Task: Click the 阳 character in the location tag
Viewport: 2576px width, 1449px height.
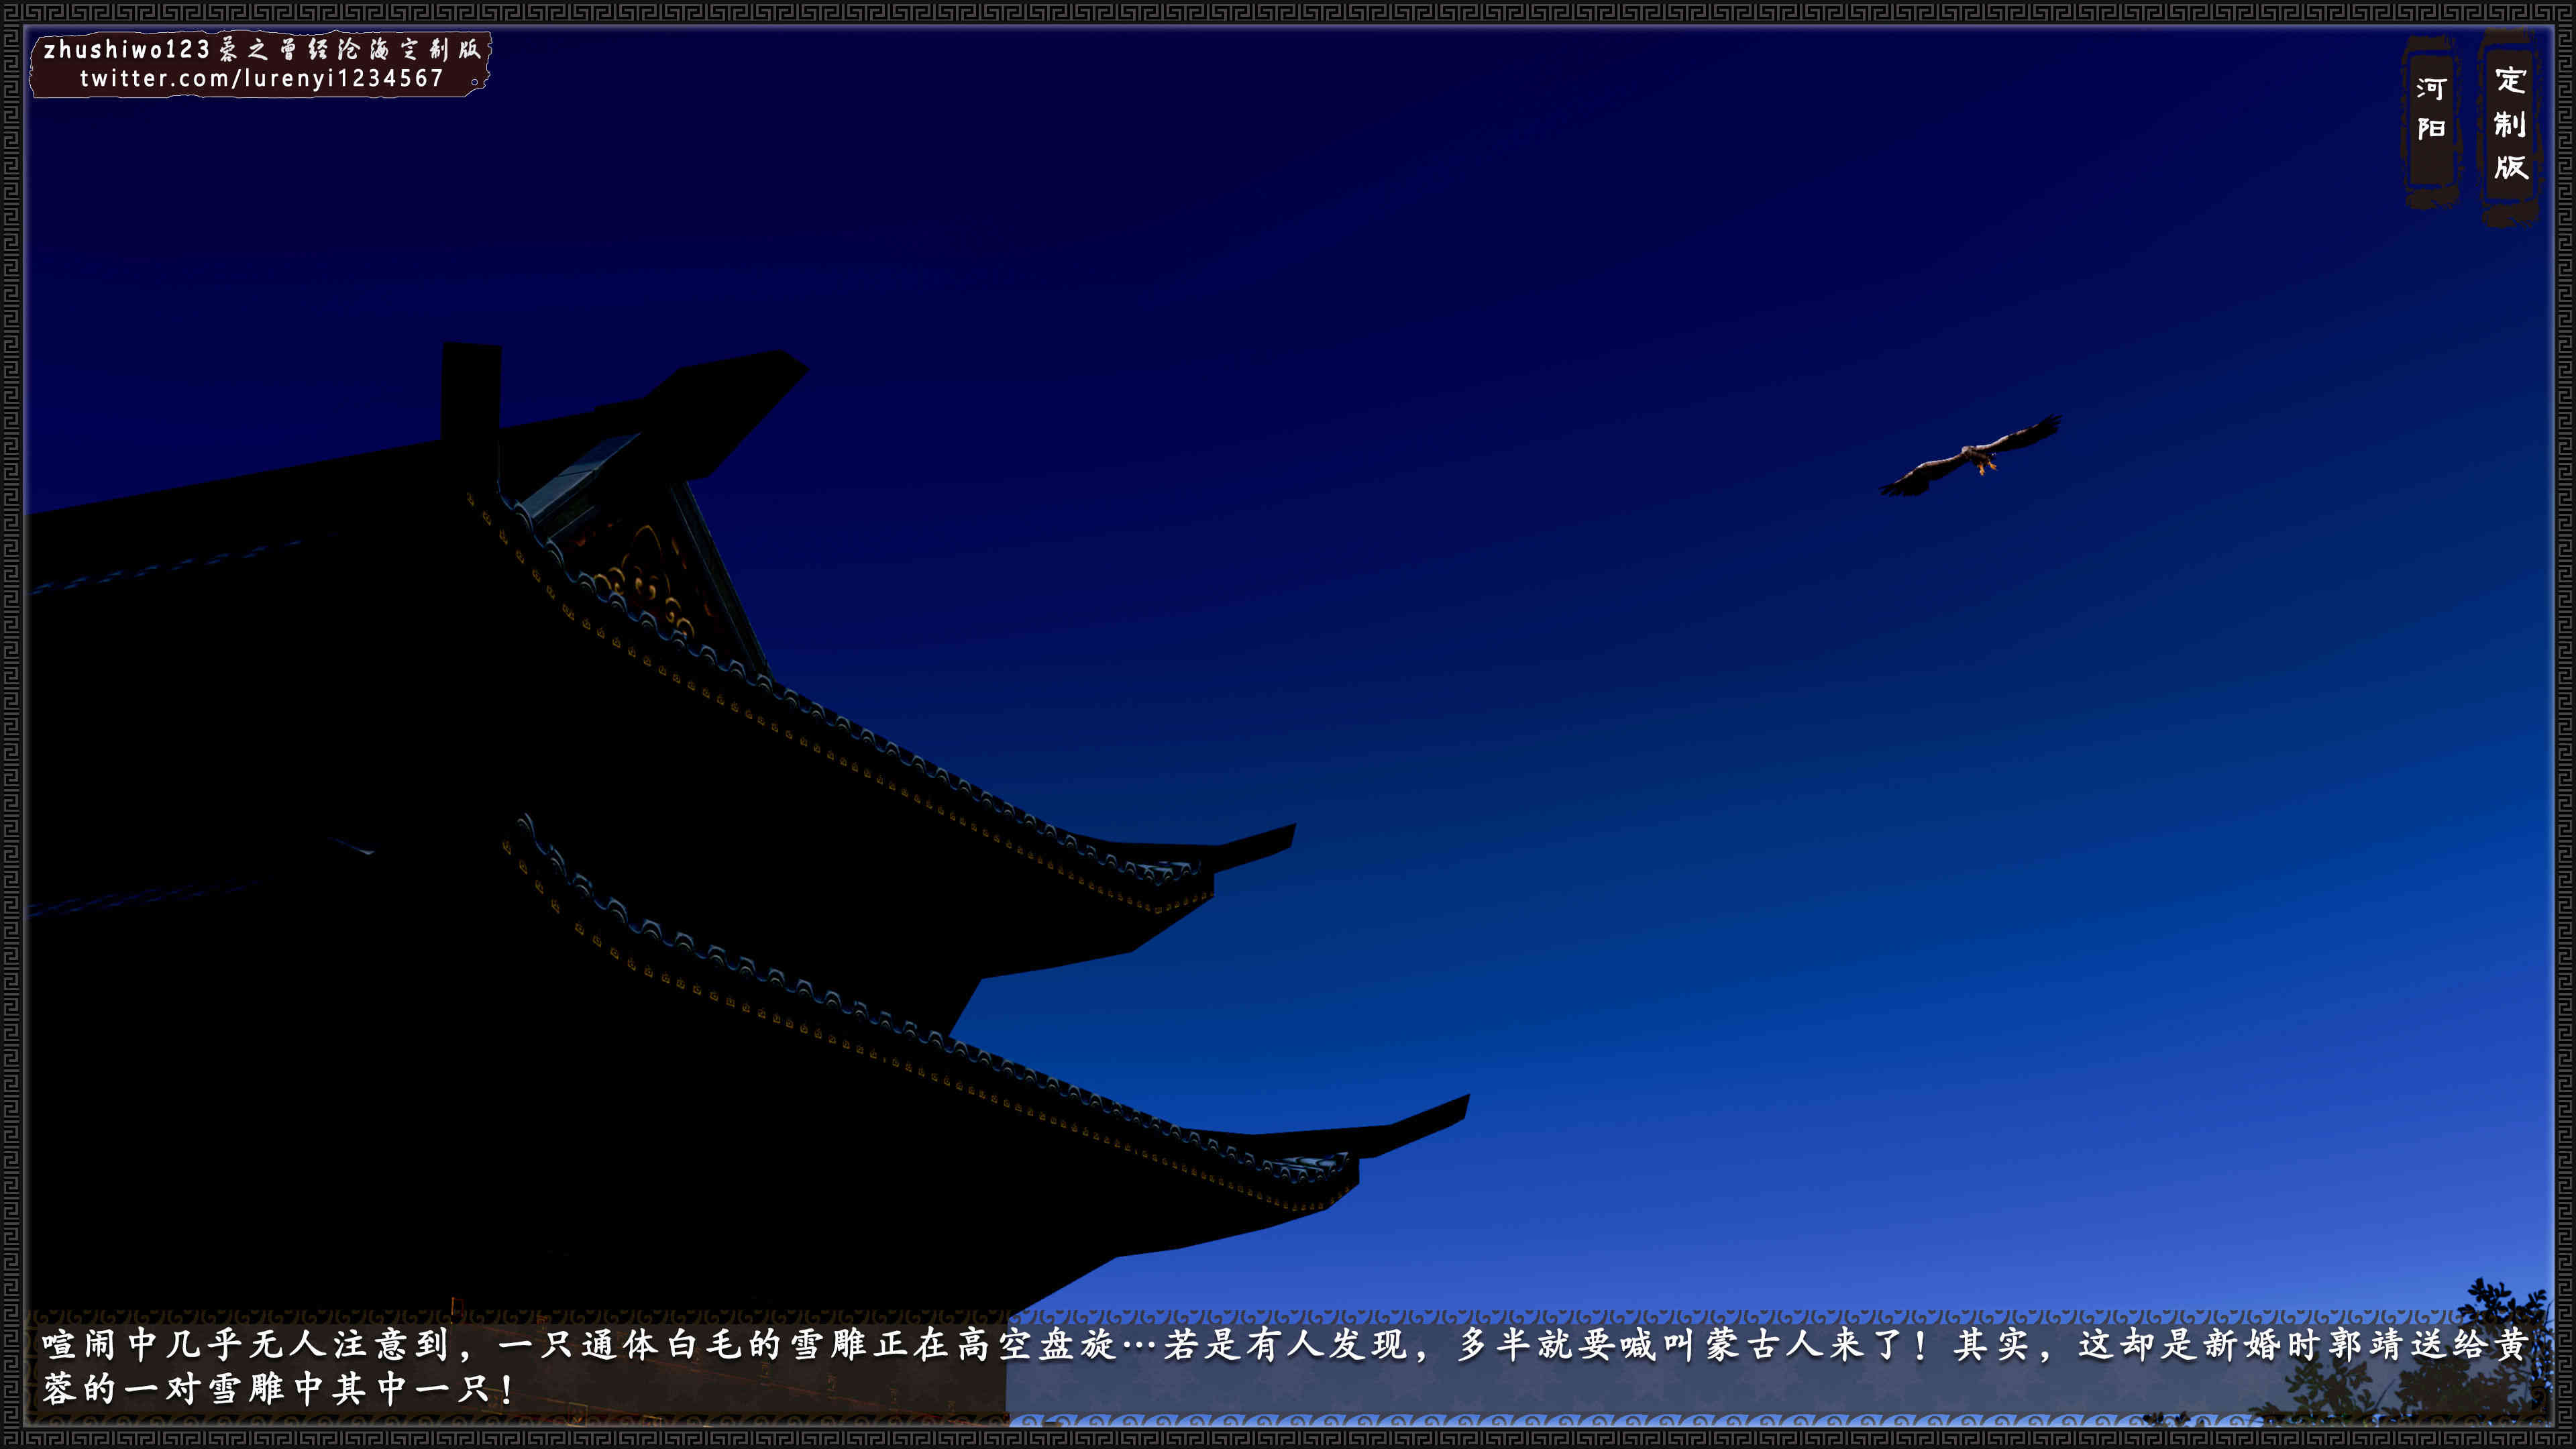Action: point(2431,128)
